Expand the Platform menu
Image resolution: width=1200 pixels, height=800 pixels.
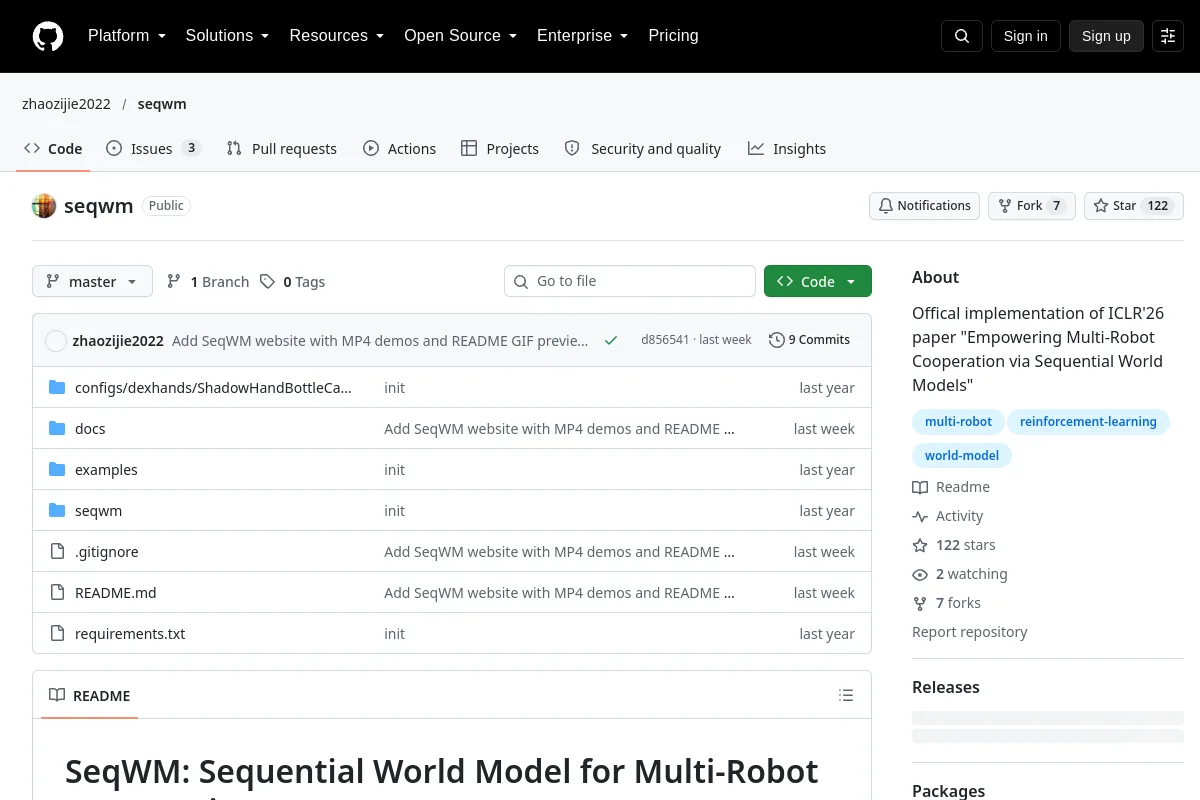(x=127, y=36)
